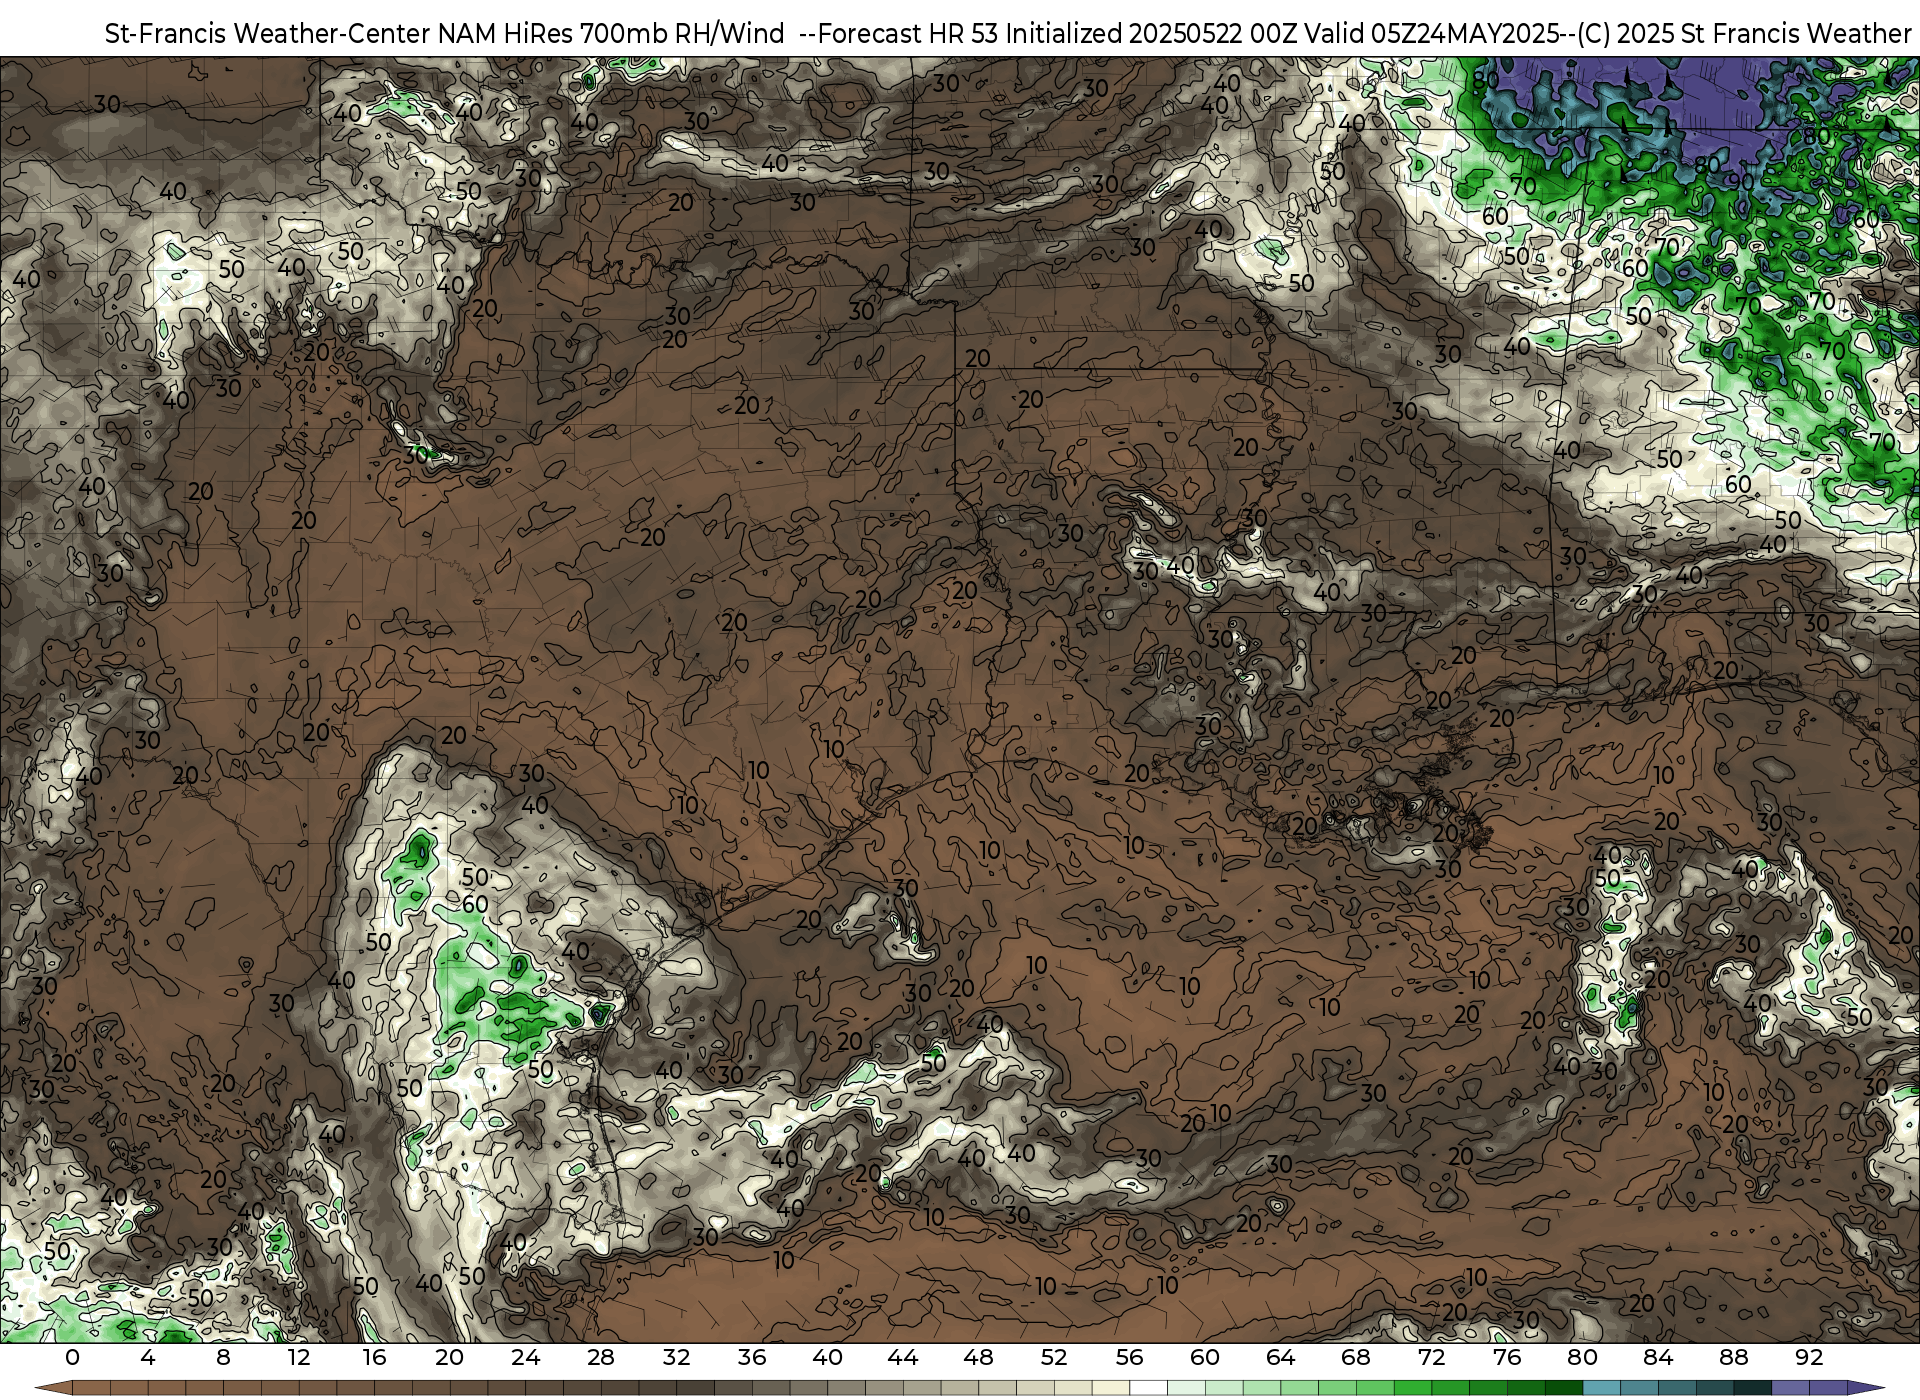Click the colorbar tick label '44'

coord(903,1357)
